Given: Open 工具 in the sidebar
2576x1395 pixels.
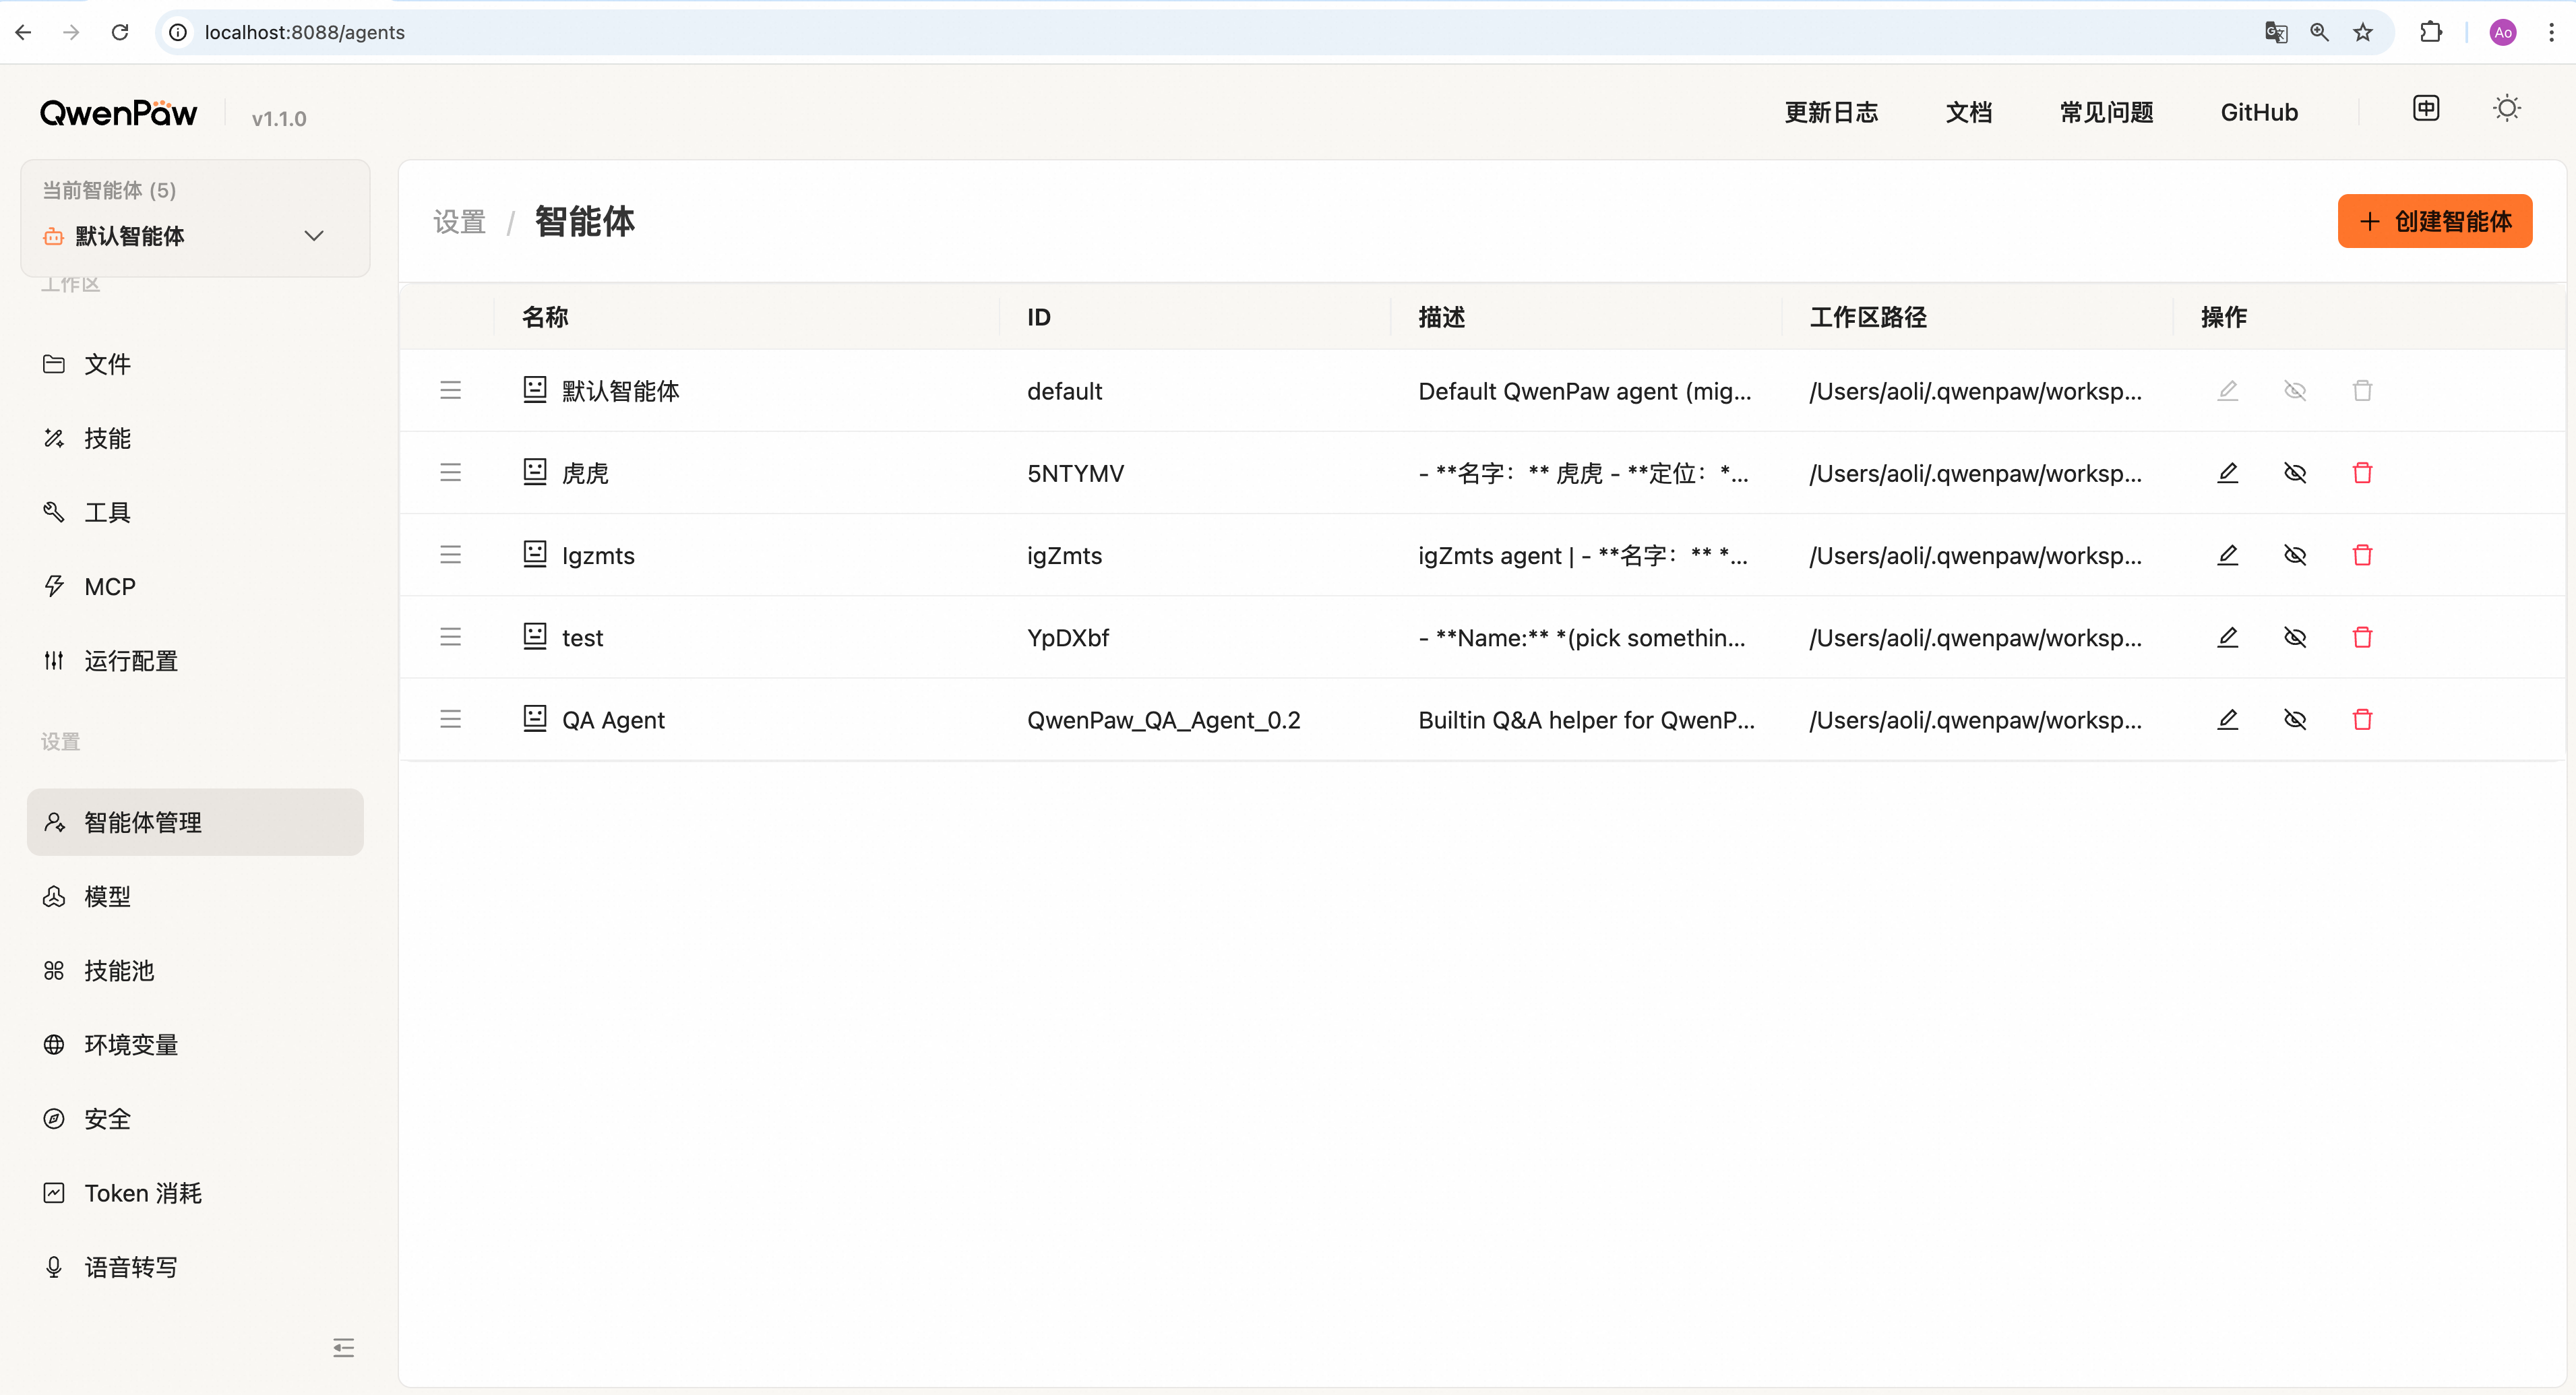Looking at the screenshot, I should coord(195,512).
